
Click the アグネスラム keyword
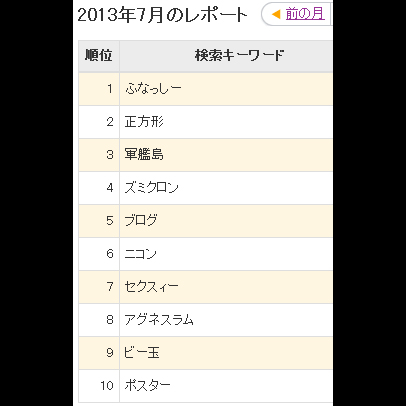click(159, 320)
